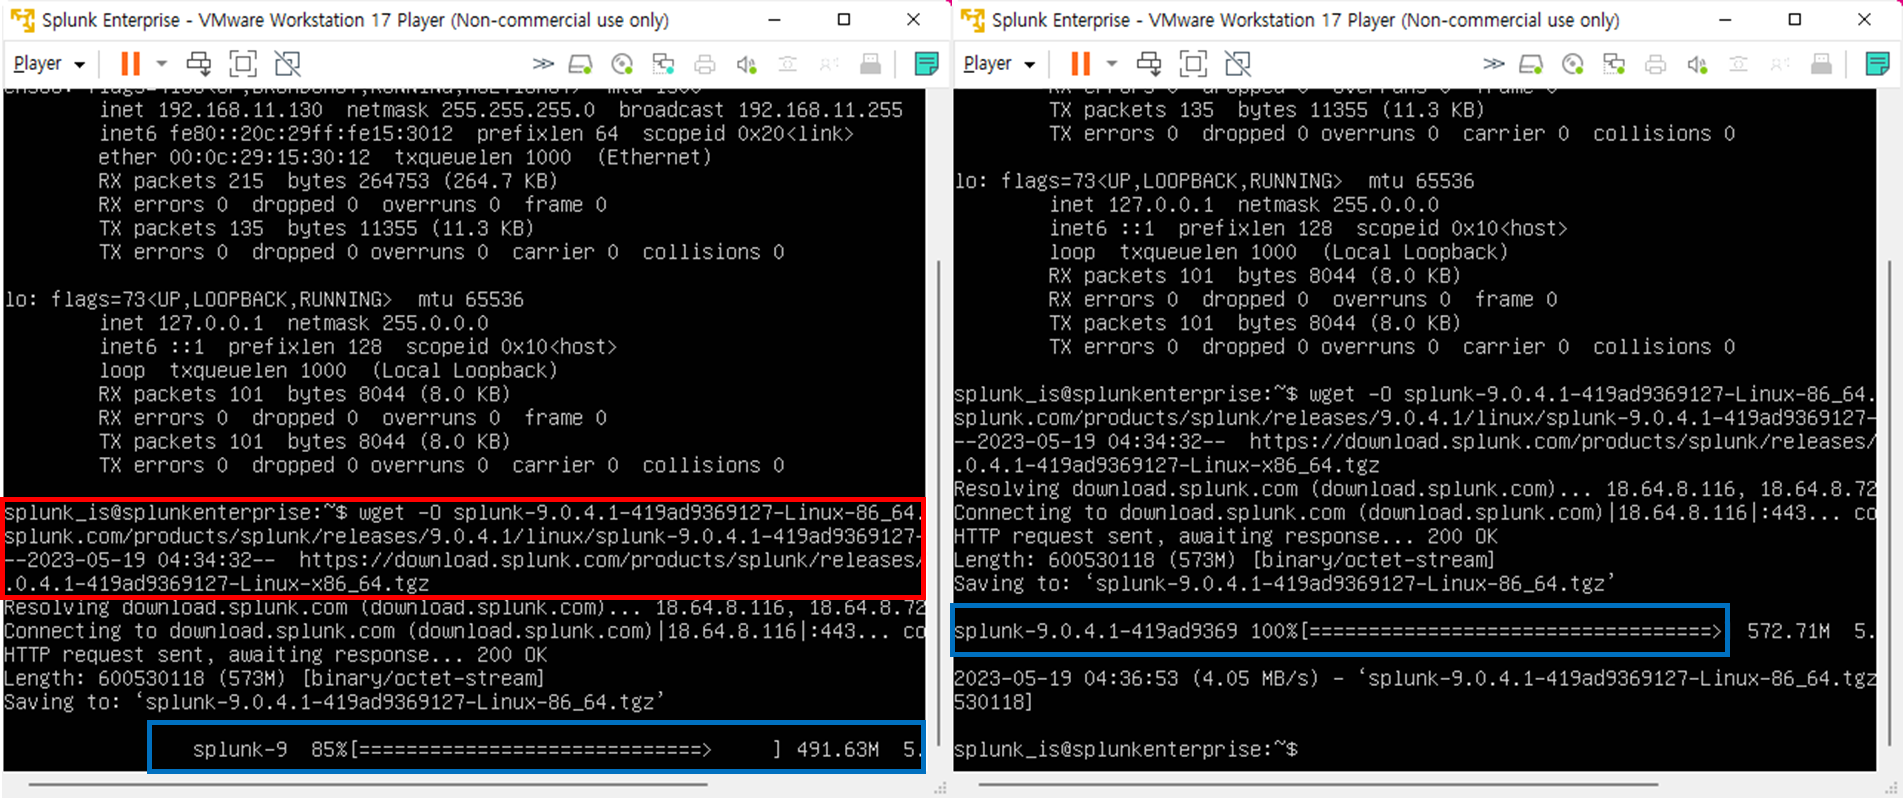This screenshot has height=798, width=1903.
Task: Maximize the 85% download VMware window
Action: 844,20
